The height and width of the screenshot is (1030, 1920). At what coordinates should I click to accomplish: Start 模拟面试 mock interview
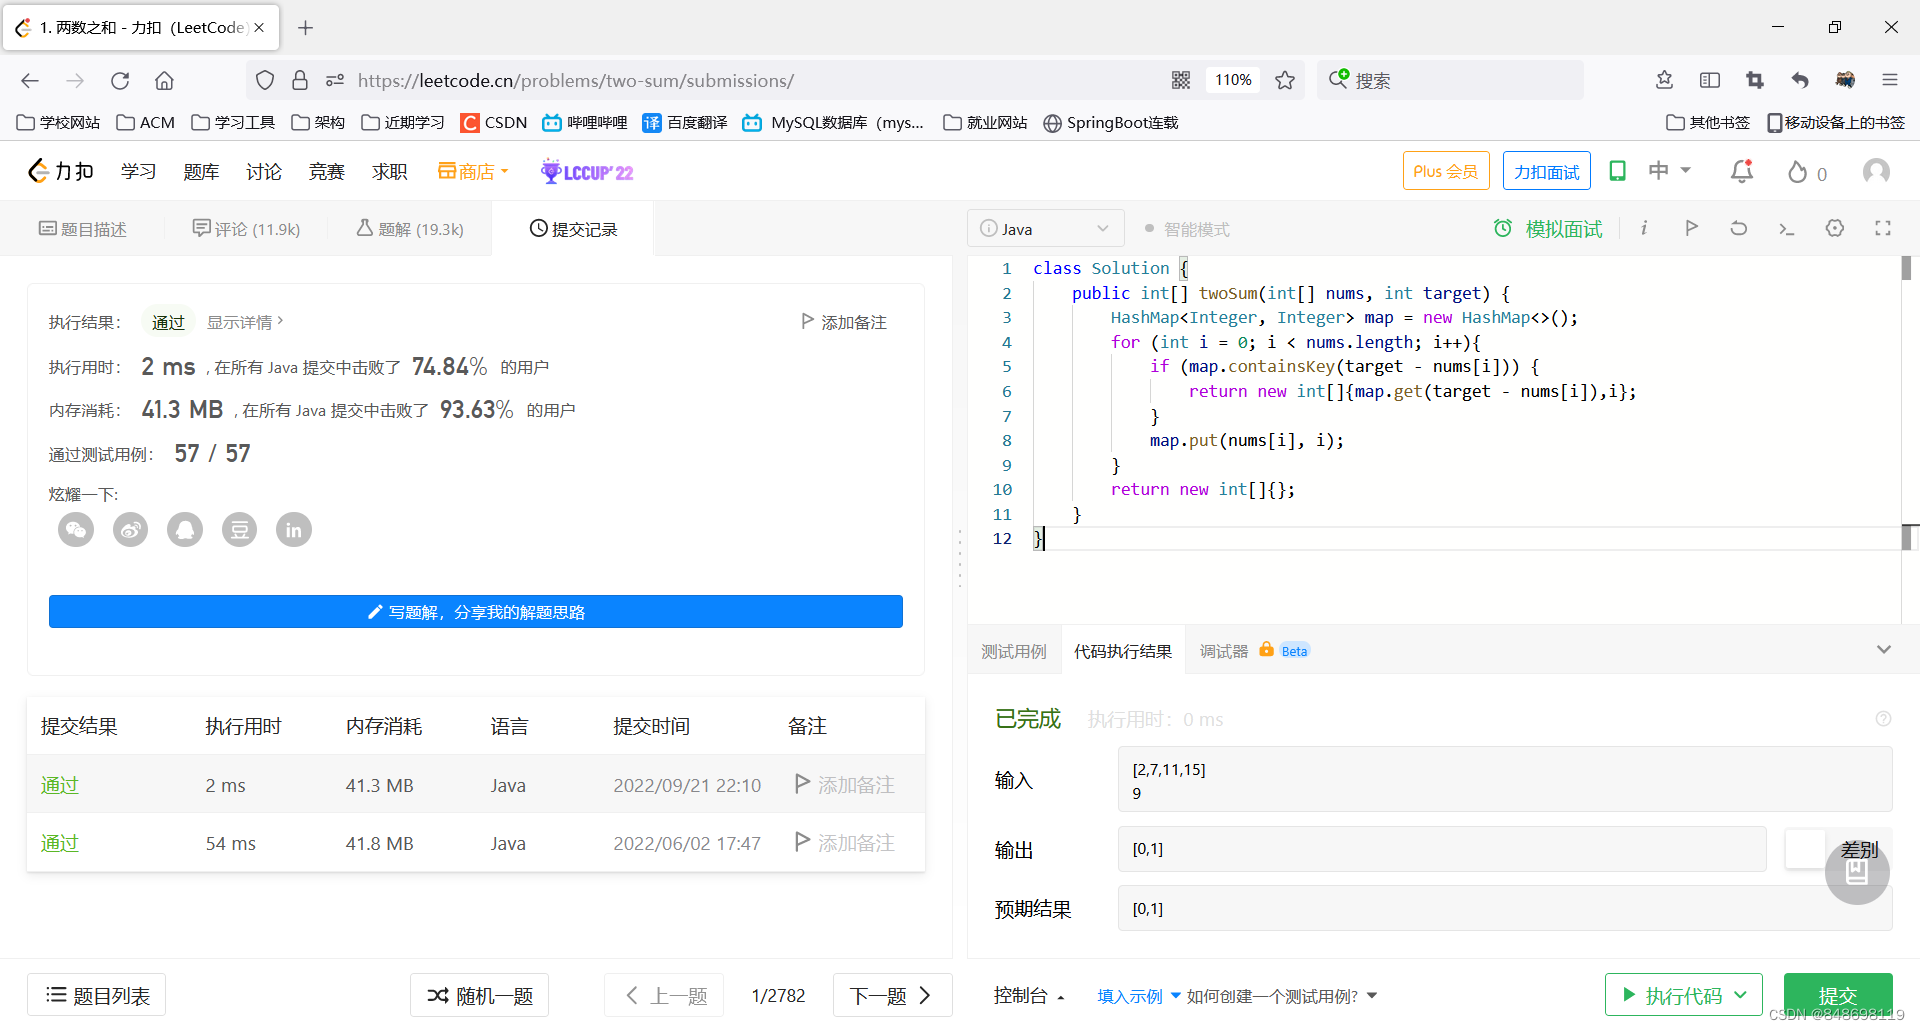pos(1548,229)
